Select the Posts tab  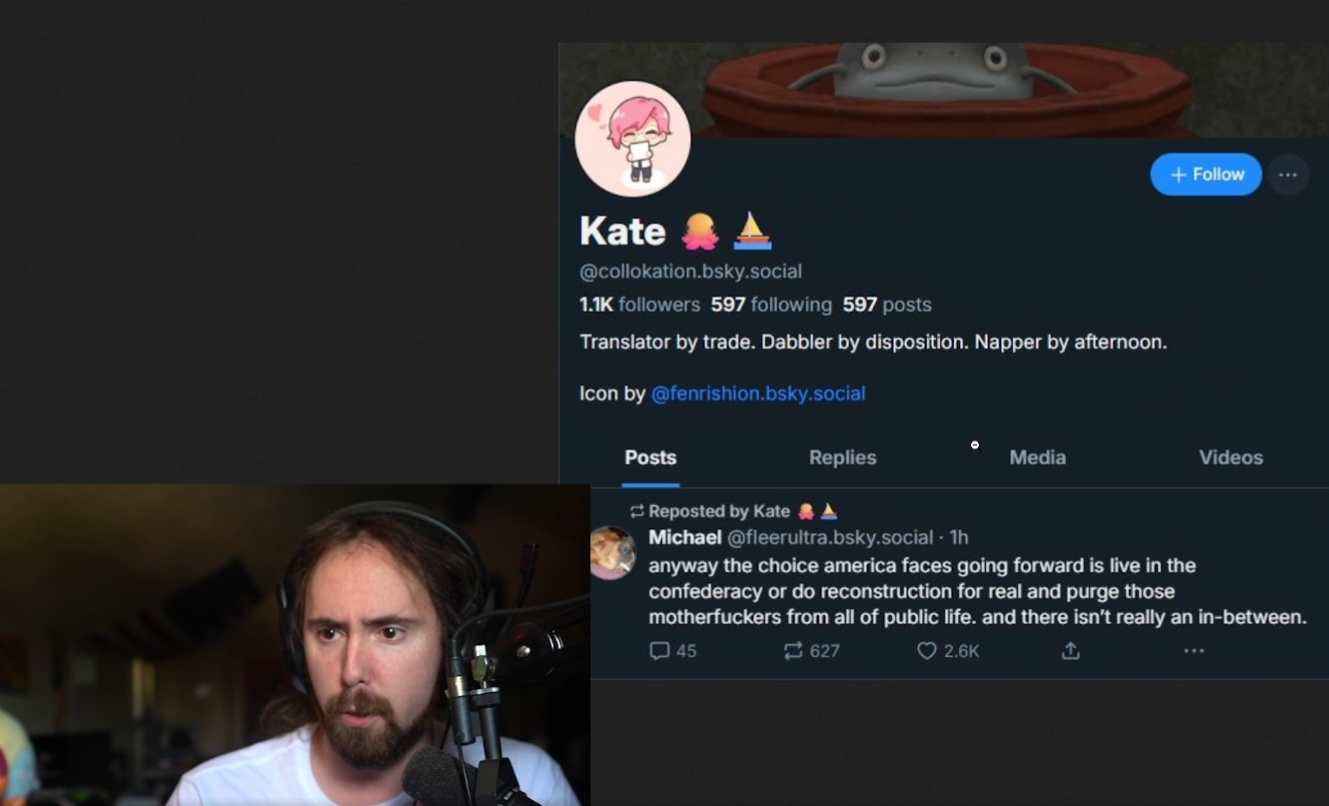650,457
